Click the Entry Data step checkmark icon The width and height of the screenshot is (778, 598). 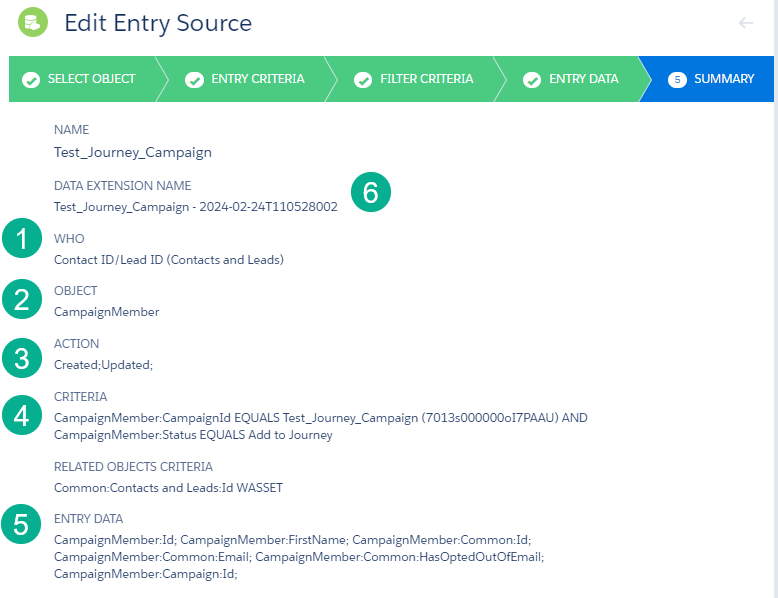tap(532, 79)
